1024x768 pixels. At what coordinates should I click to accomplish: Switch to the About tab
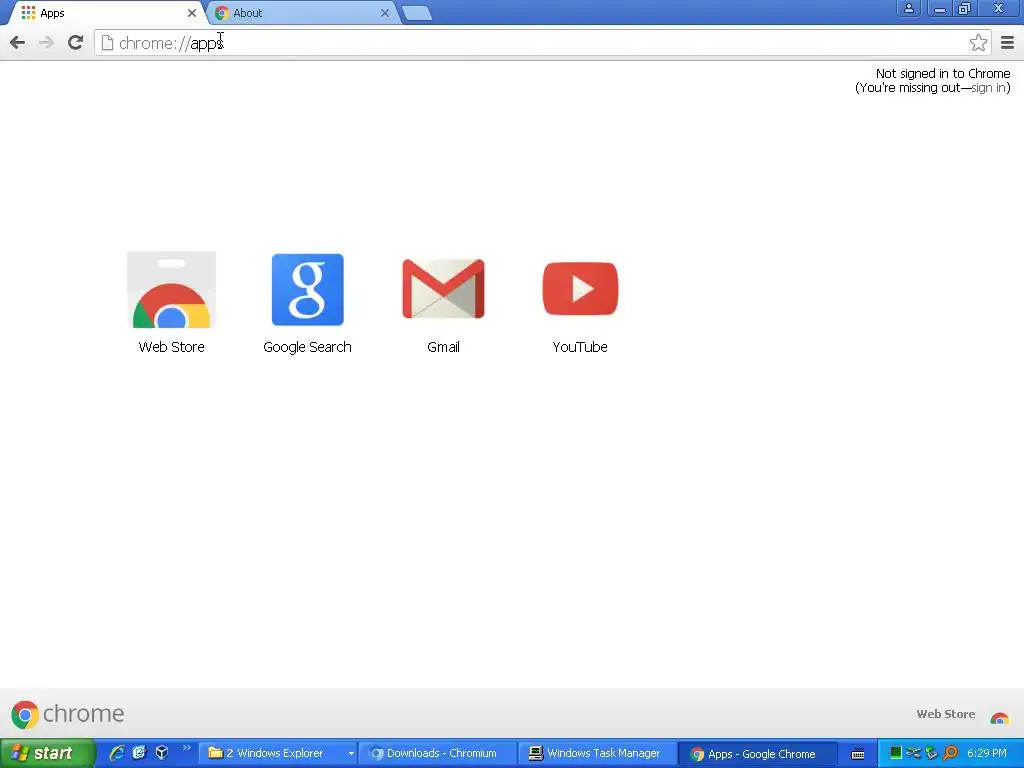click(x=302, y=13)
